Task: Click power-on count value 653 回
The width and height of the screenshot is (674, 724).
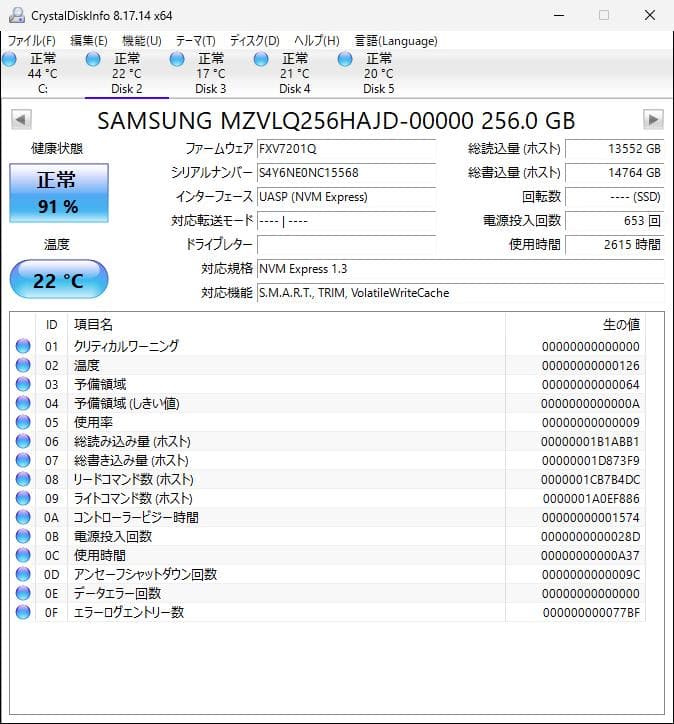Action: click(x=614, y=221)
